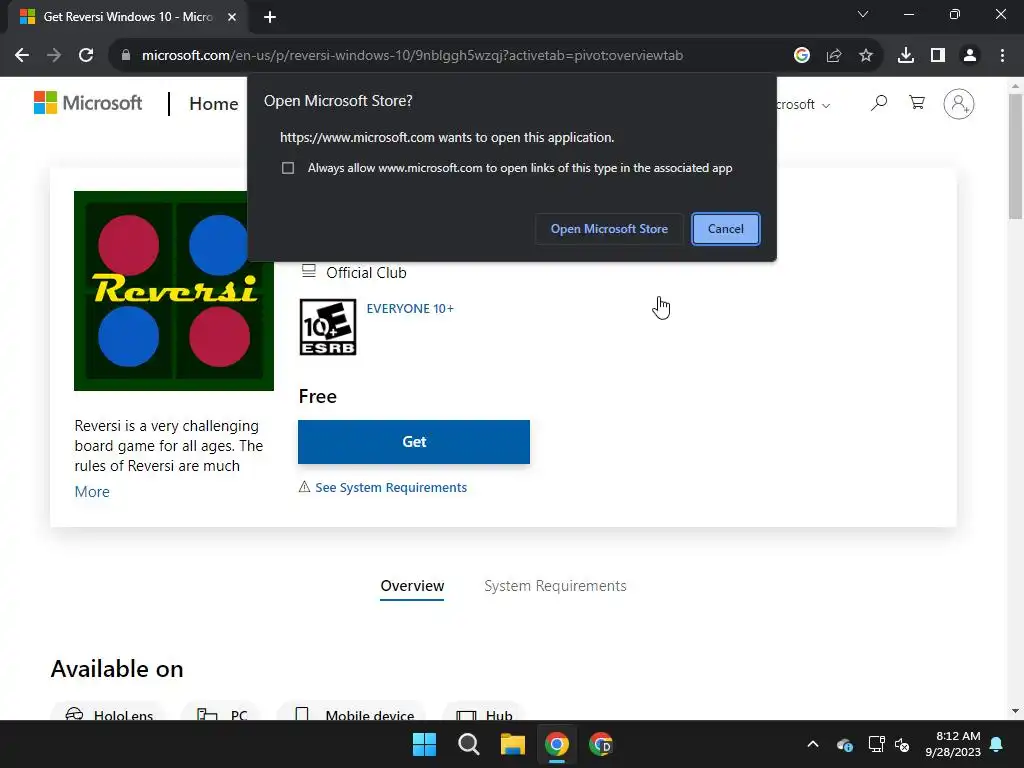The image size is (1024, 768).
Task: Go to Home in Microsoft header
Action: [x=214, y=104]
